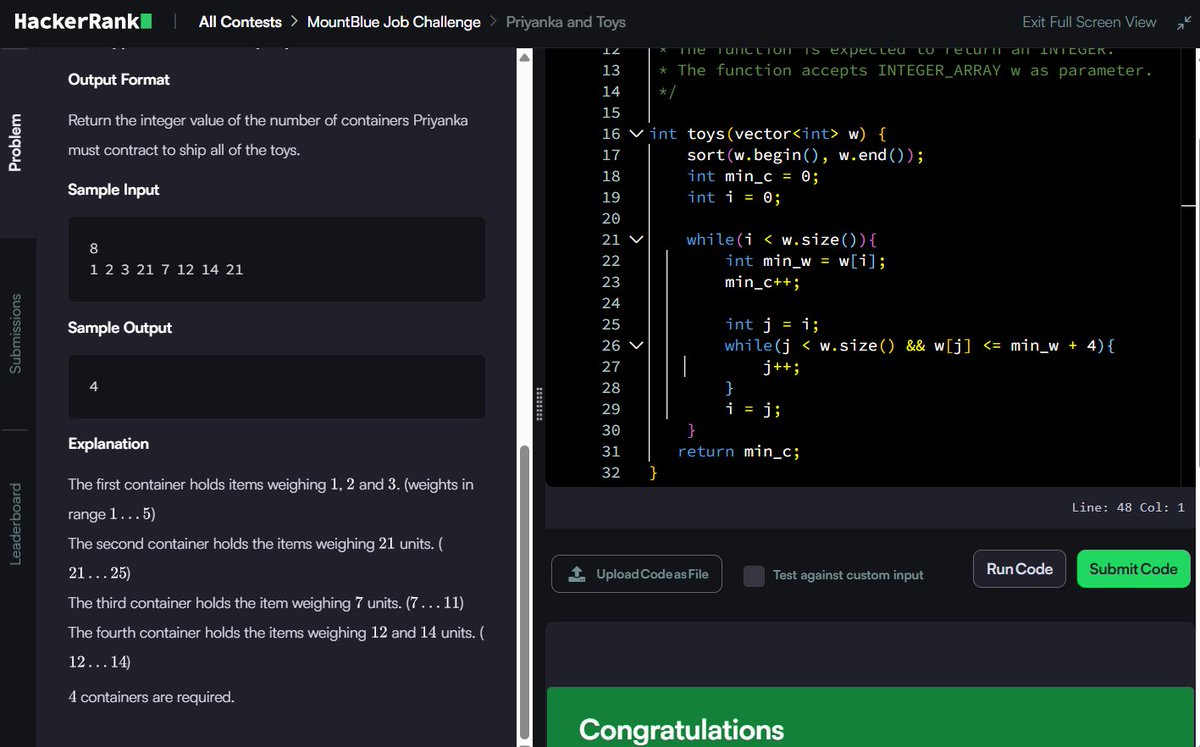
Task: Click code line 'i = j;'
Action: [753, 409]
